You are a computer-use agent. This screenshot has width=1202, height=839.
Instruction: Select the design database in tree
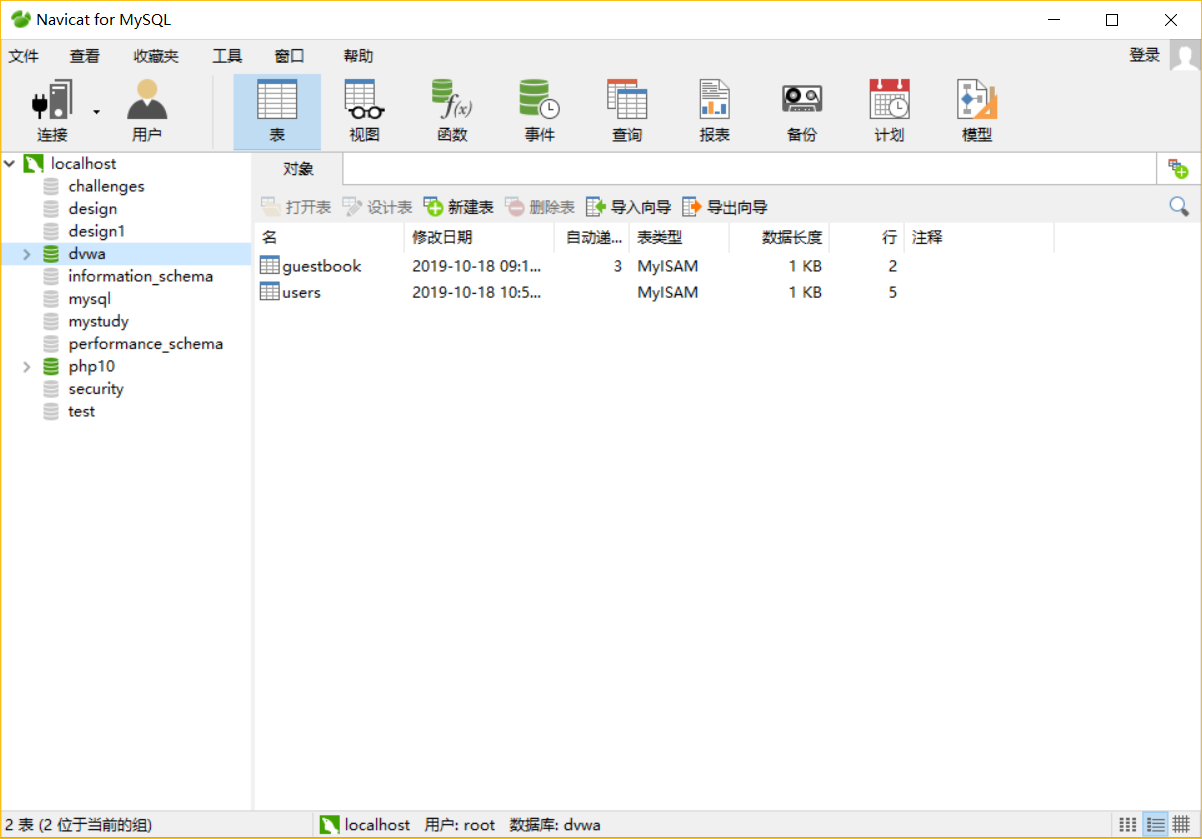(93, 209)
